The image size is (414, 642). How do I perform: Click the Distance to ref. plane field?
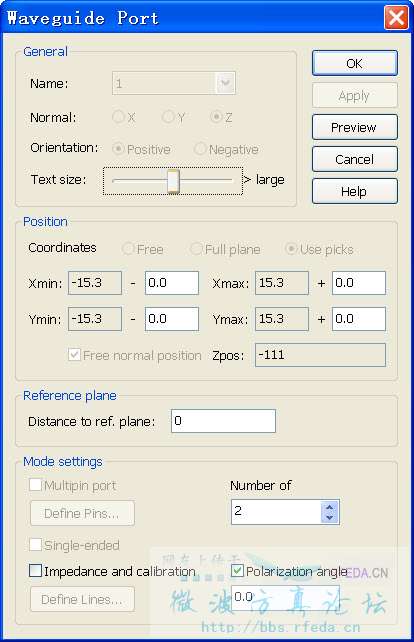coord(223,421)
